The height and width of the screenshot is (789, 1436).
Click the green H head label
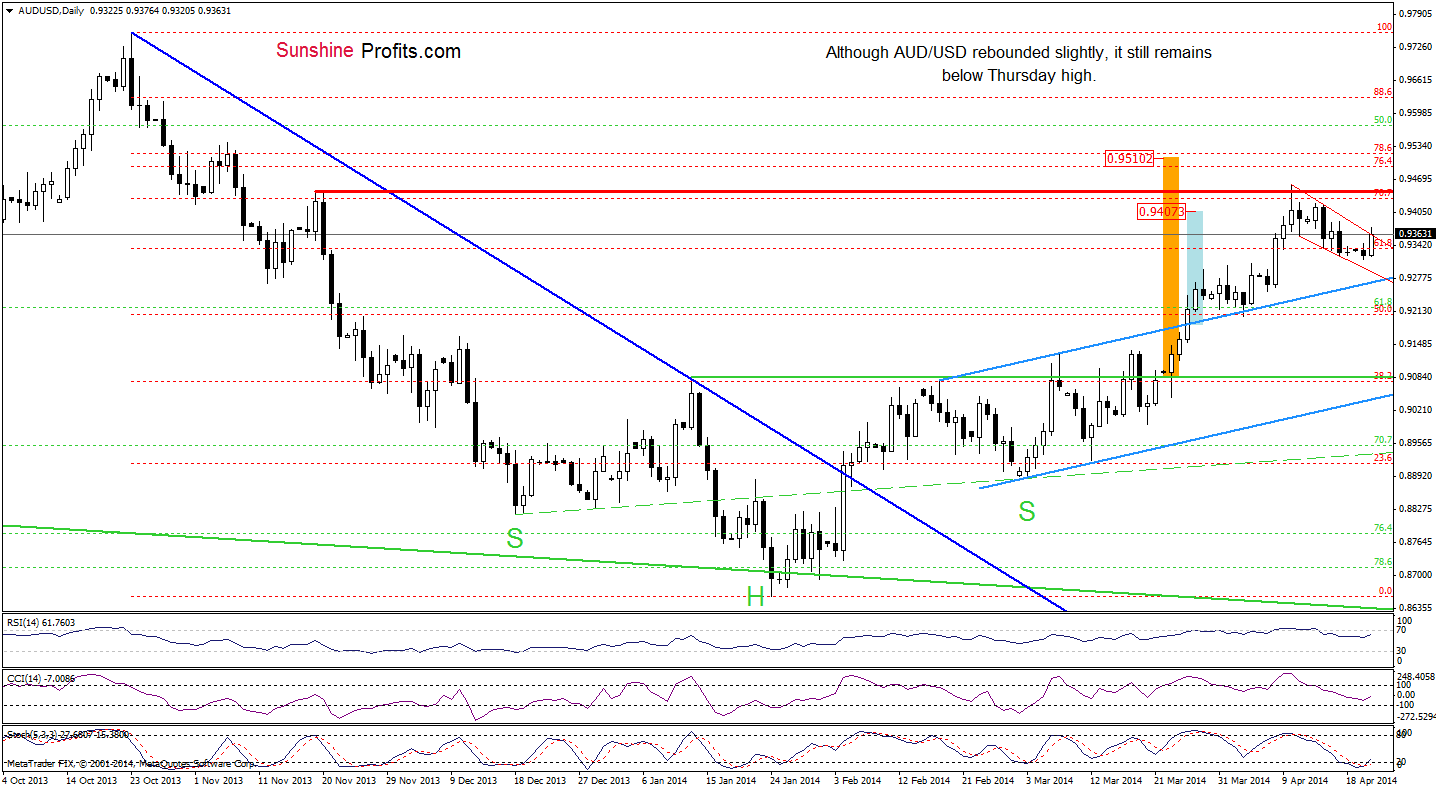tap(756, 598)
